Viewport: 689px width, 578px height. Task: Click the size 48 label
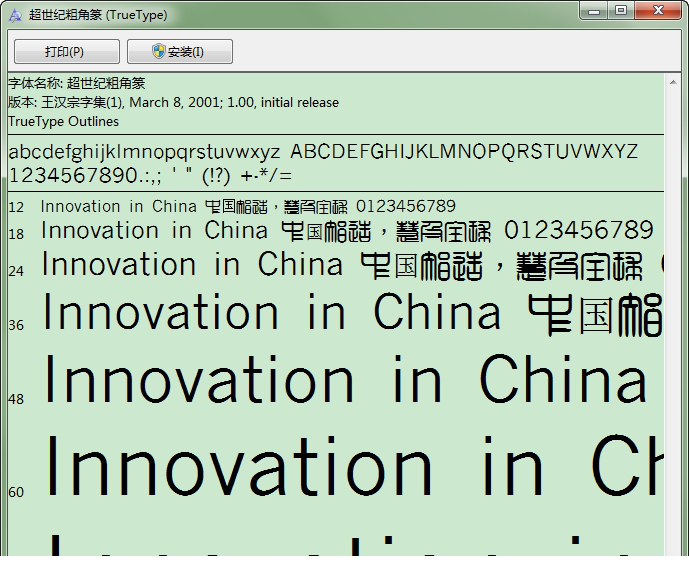pyautogui.click(x=16, y=399)
